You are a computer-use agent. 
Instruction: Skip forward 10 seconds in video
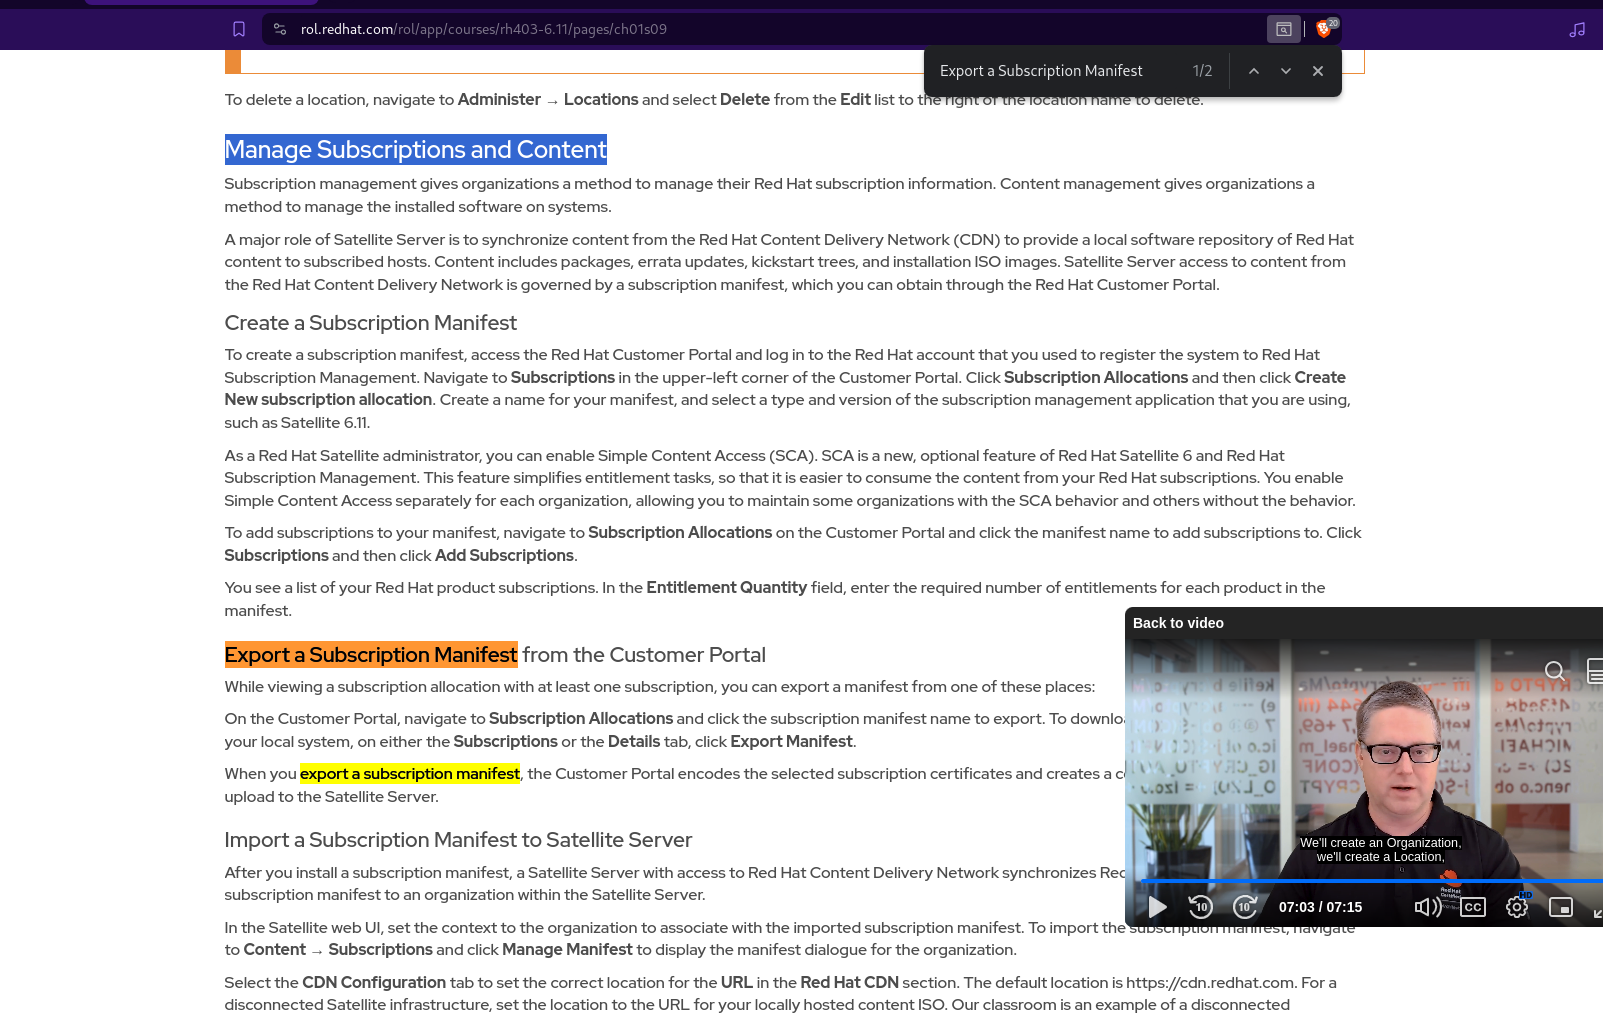pos(1245,907)
